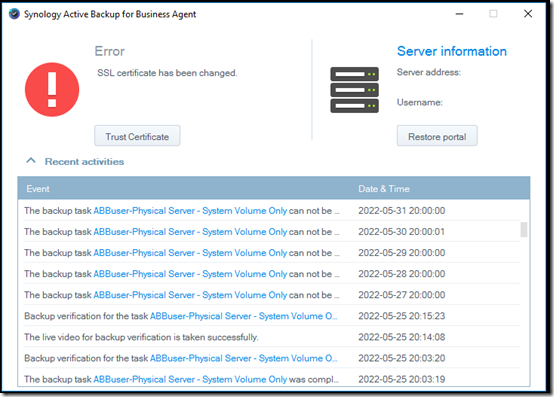Open the Restore portal
The image size is (554, 397).
437,136
